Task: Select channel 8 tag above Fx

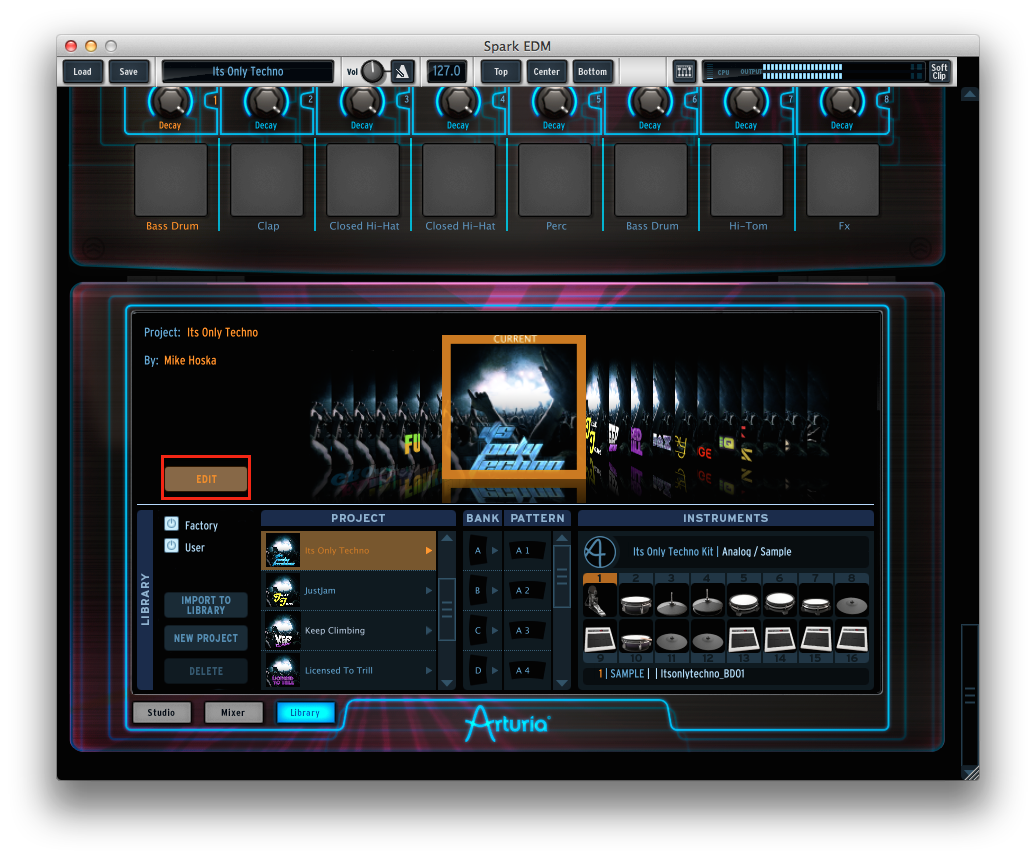Action: 886,100
